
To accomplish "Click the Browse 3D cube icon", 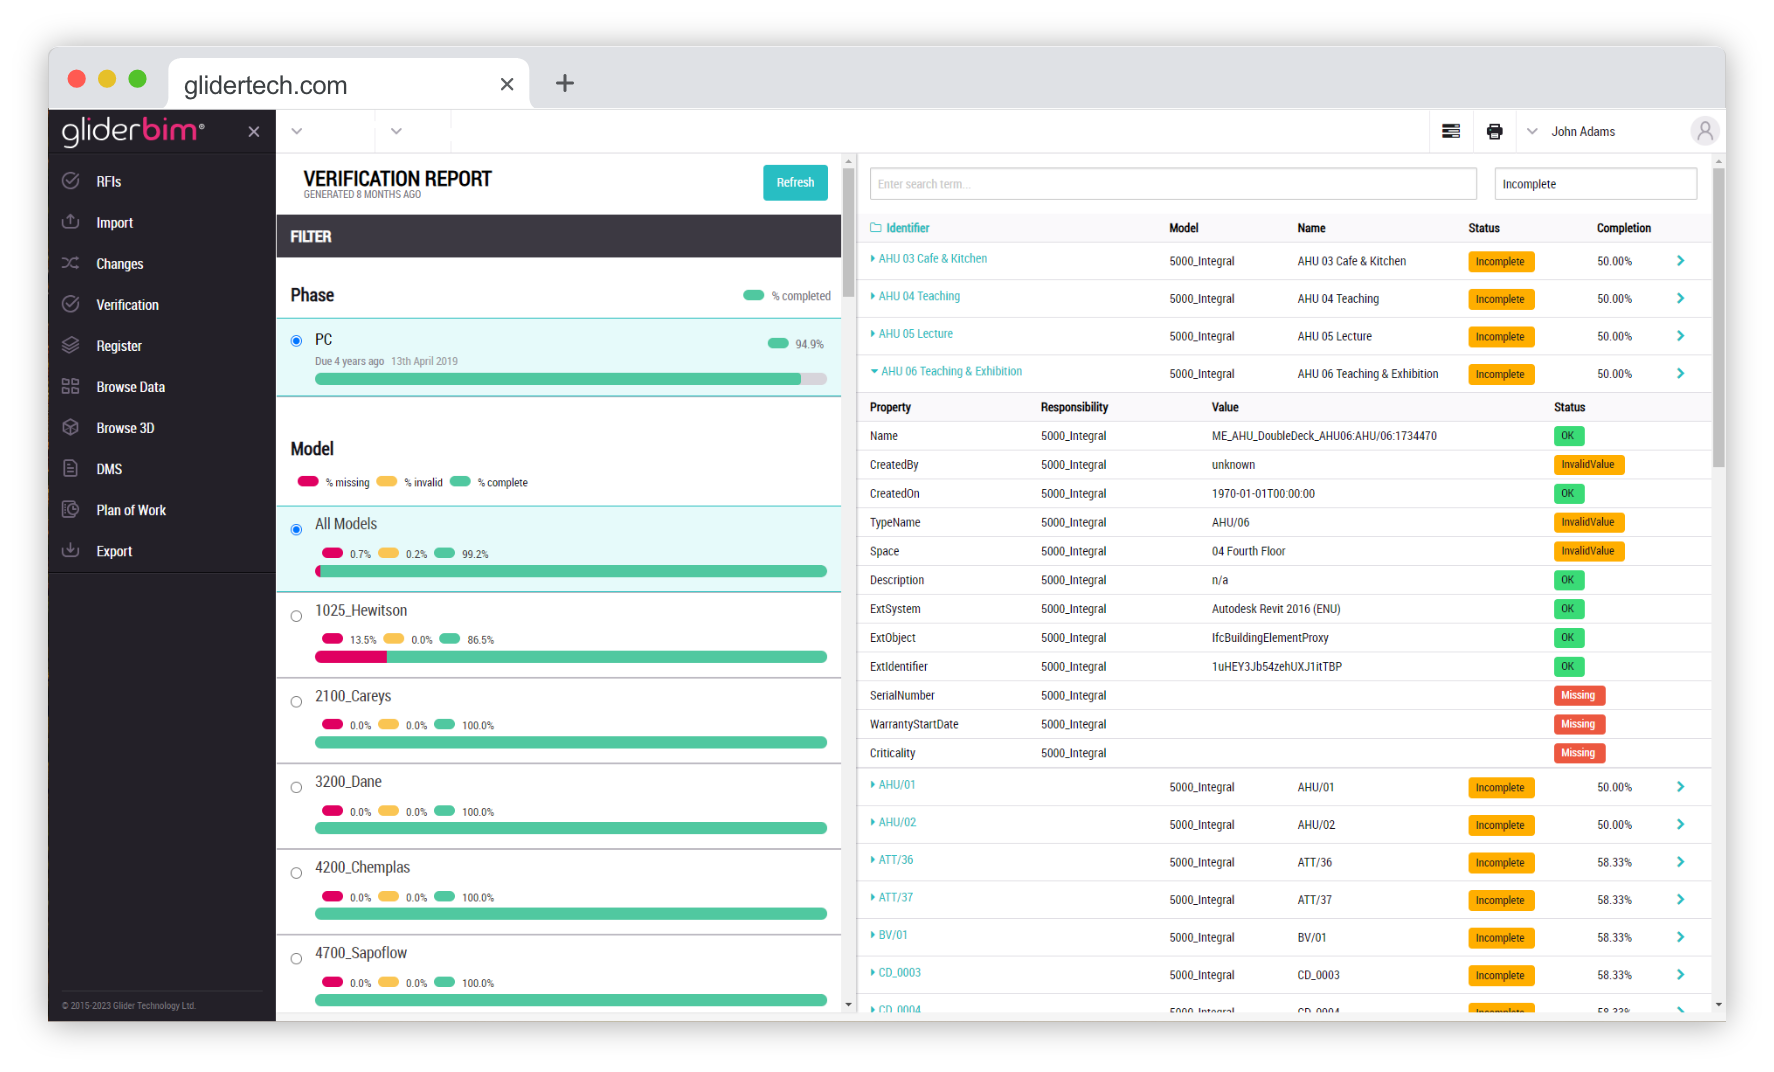I will (71, 428).
